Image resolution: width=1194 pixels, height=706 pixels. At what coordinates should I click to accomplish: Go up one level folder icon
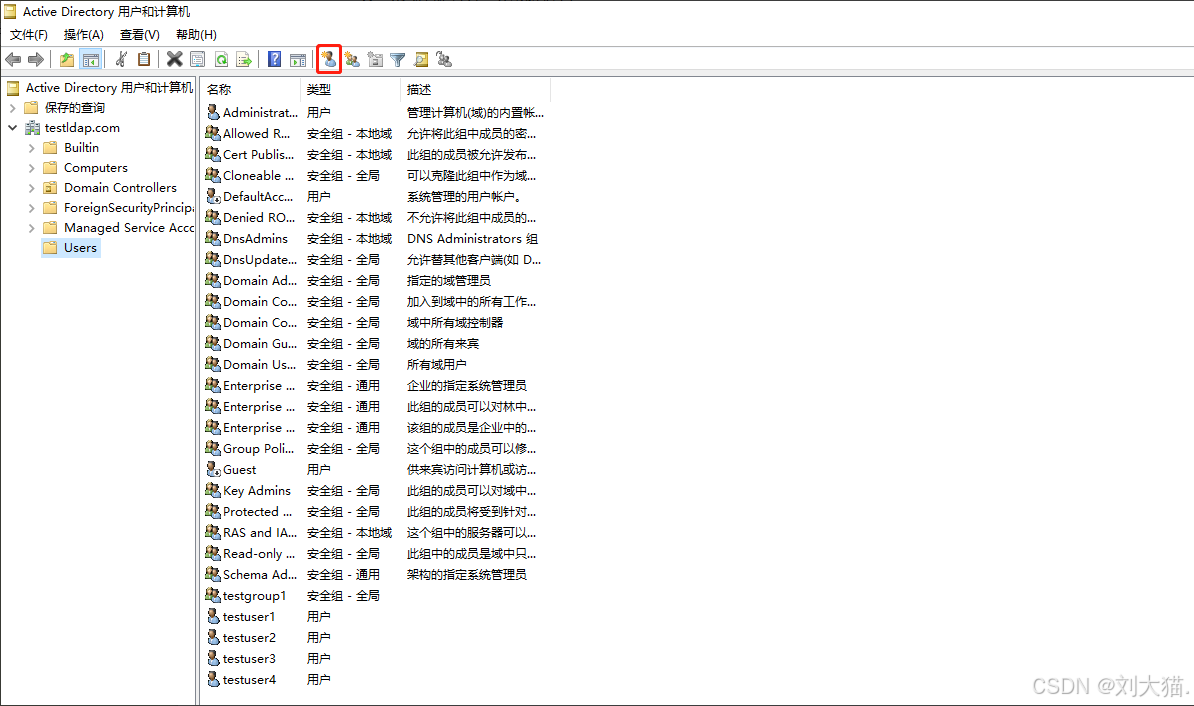click(x=67, y=59)
